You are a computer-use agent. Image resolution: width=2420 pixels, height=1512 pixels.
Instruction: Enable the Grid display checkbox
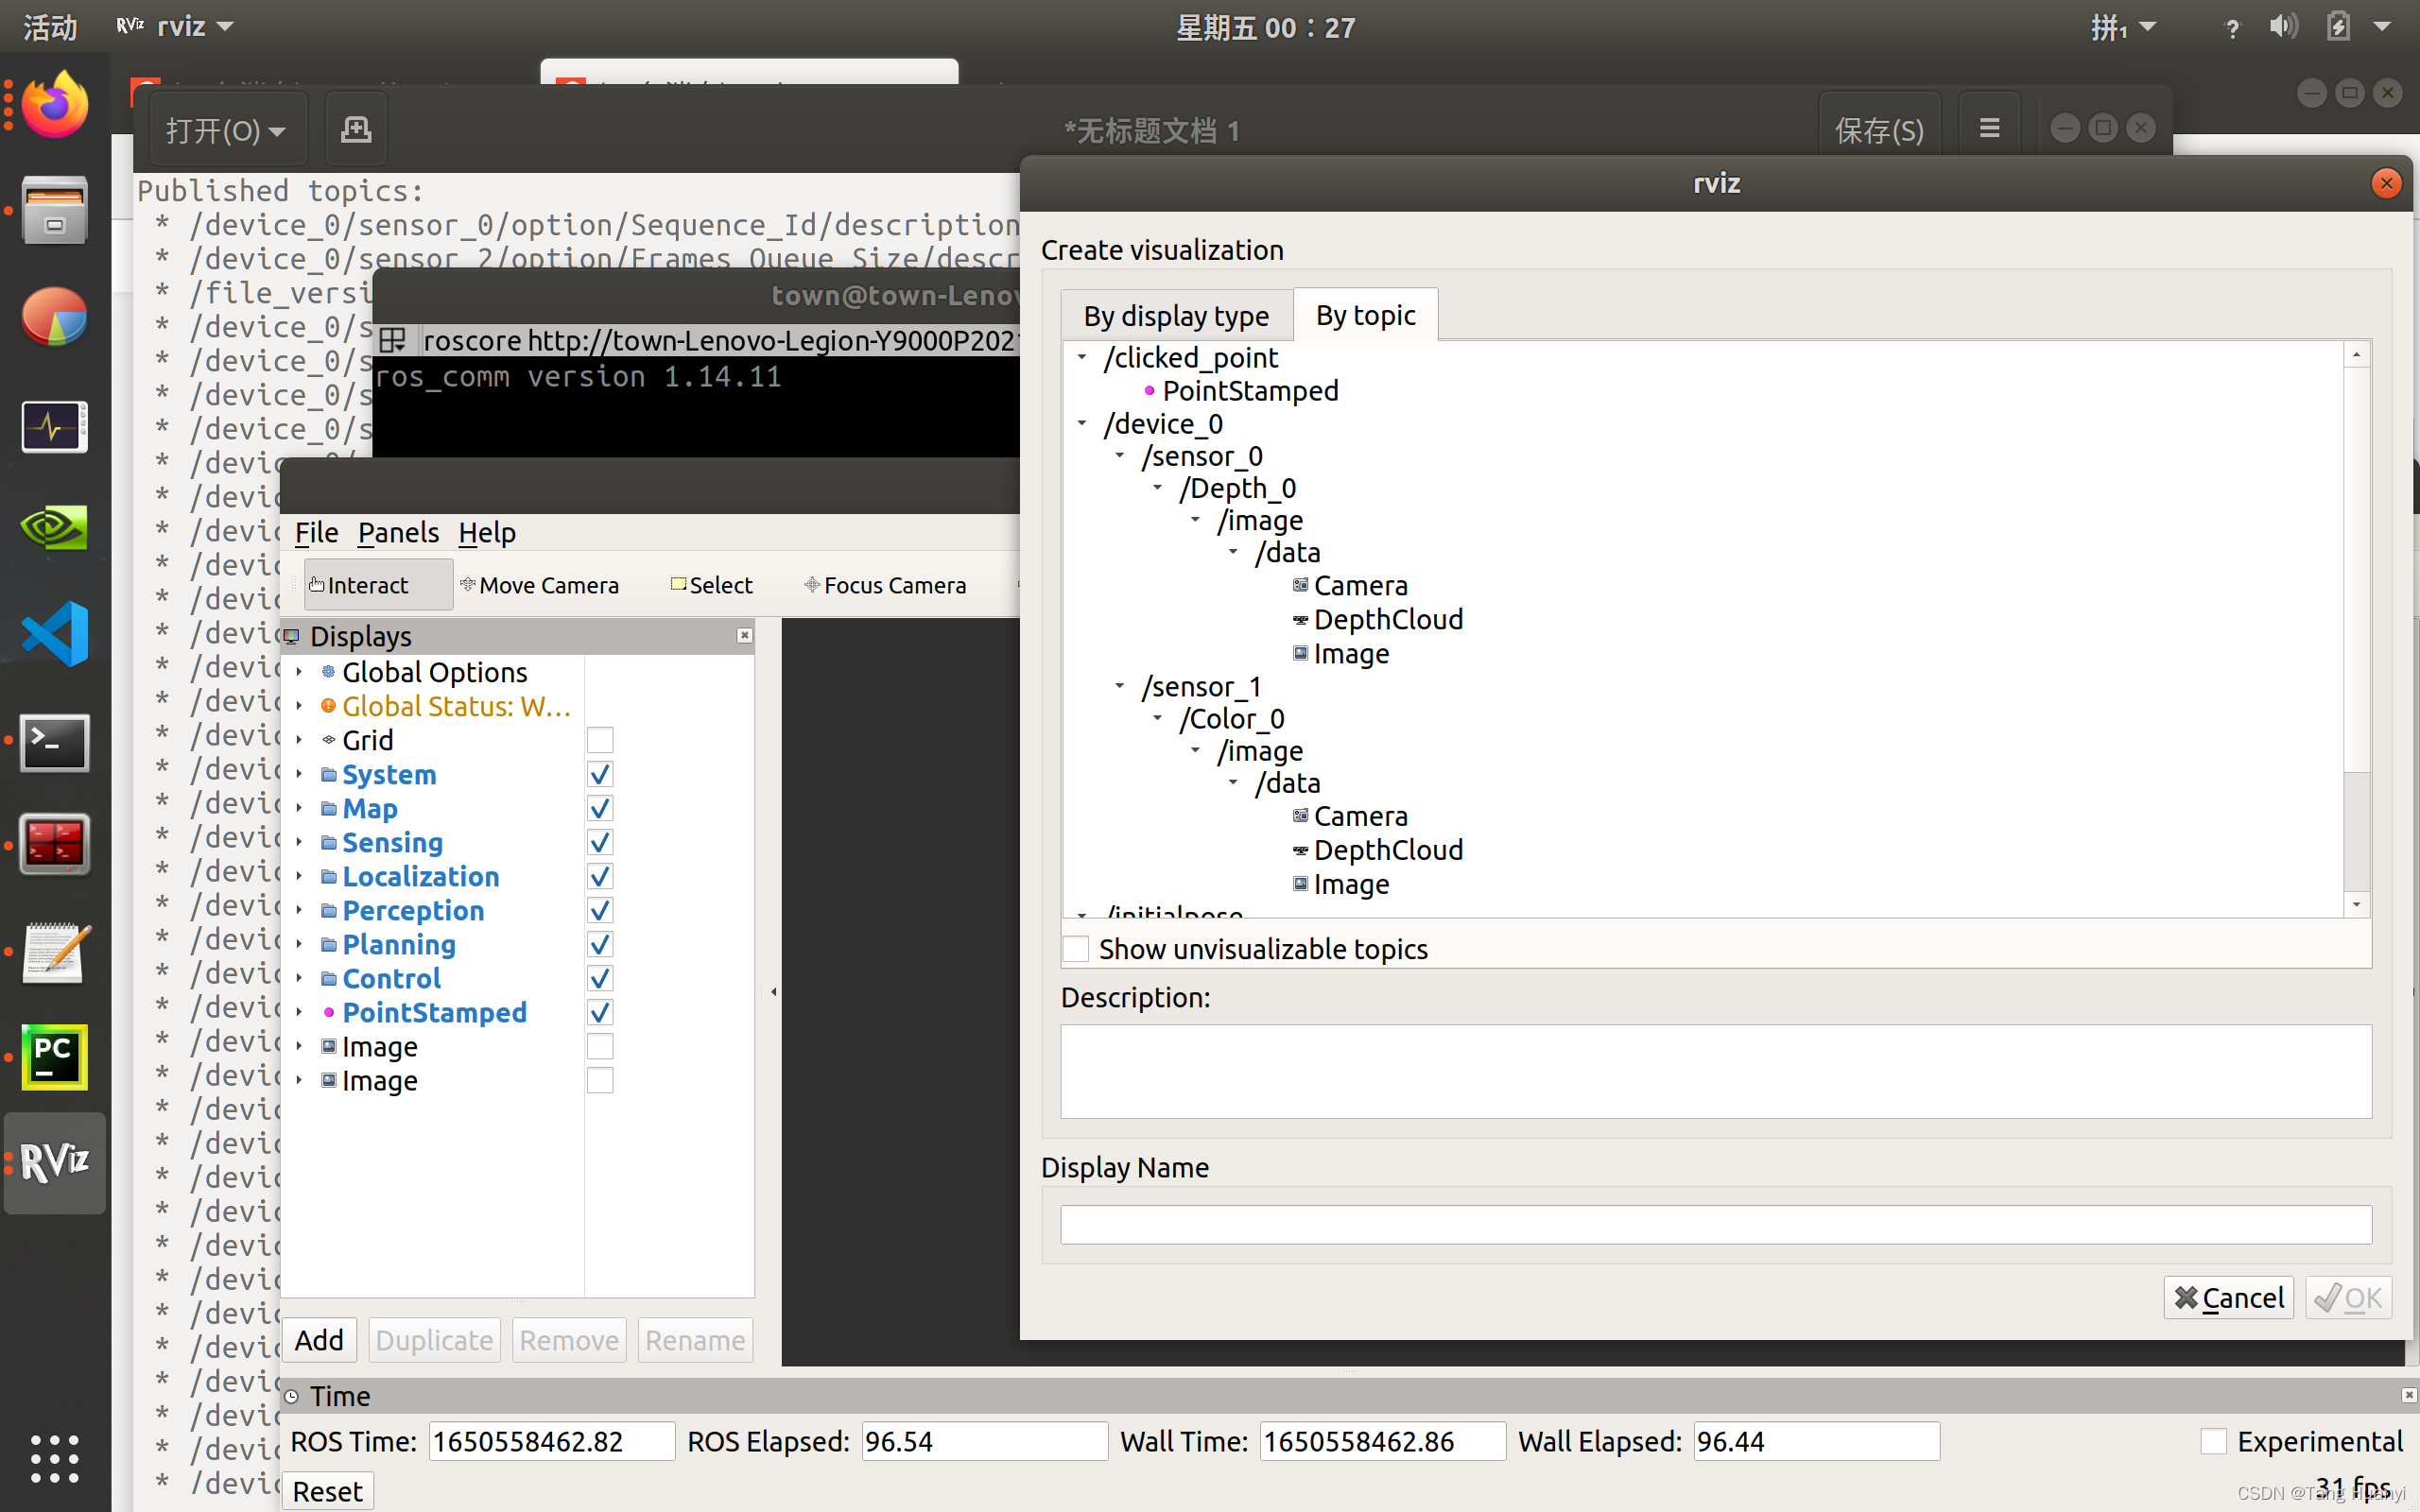(x=600, y=740)
